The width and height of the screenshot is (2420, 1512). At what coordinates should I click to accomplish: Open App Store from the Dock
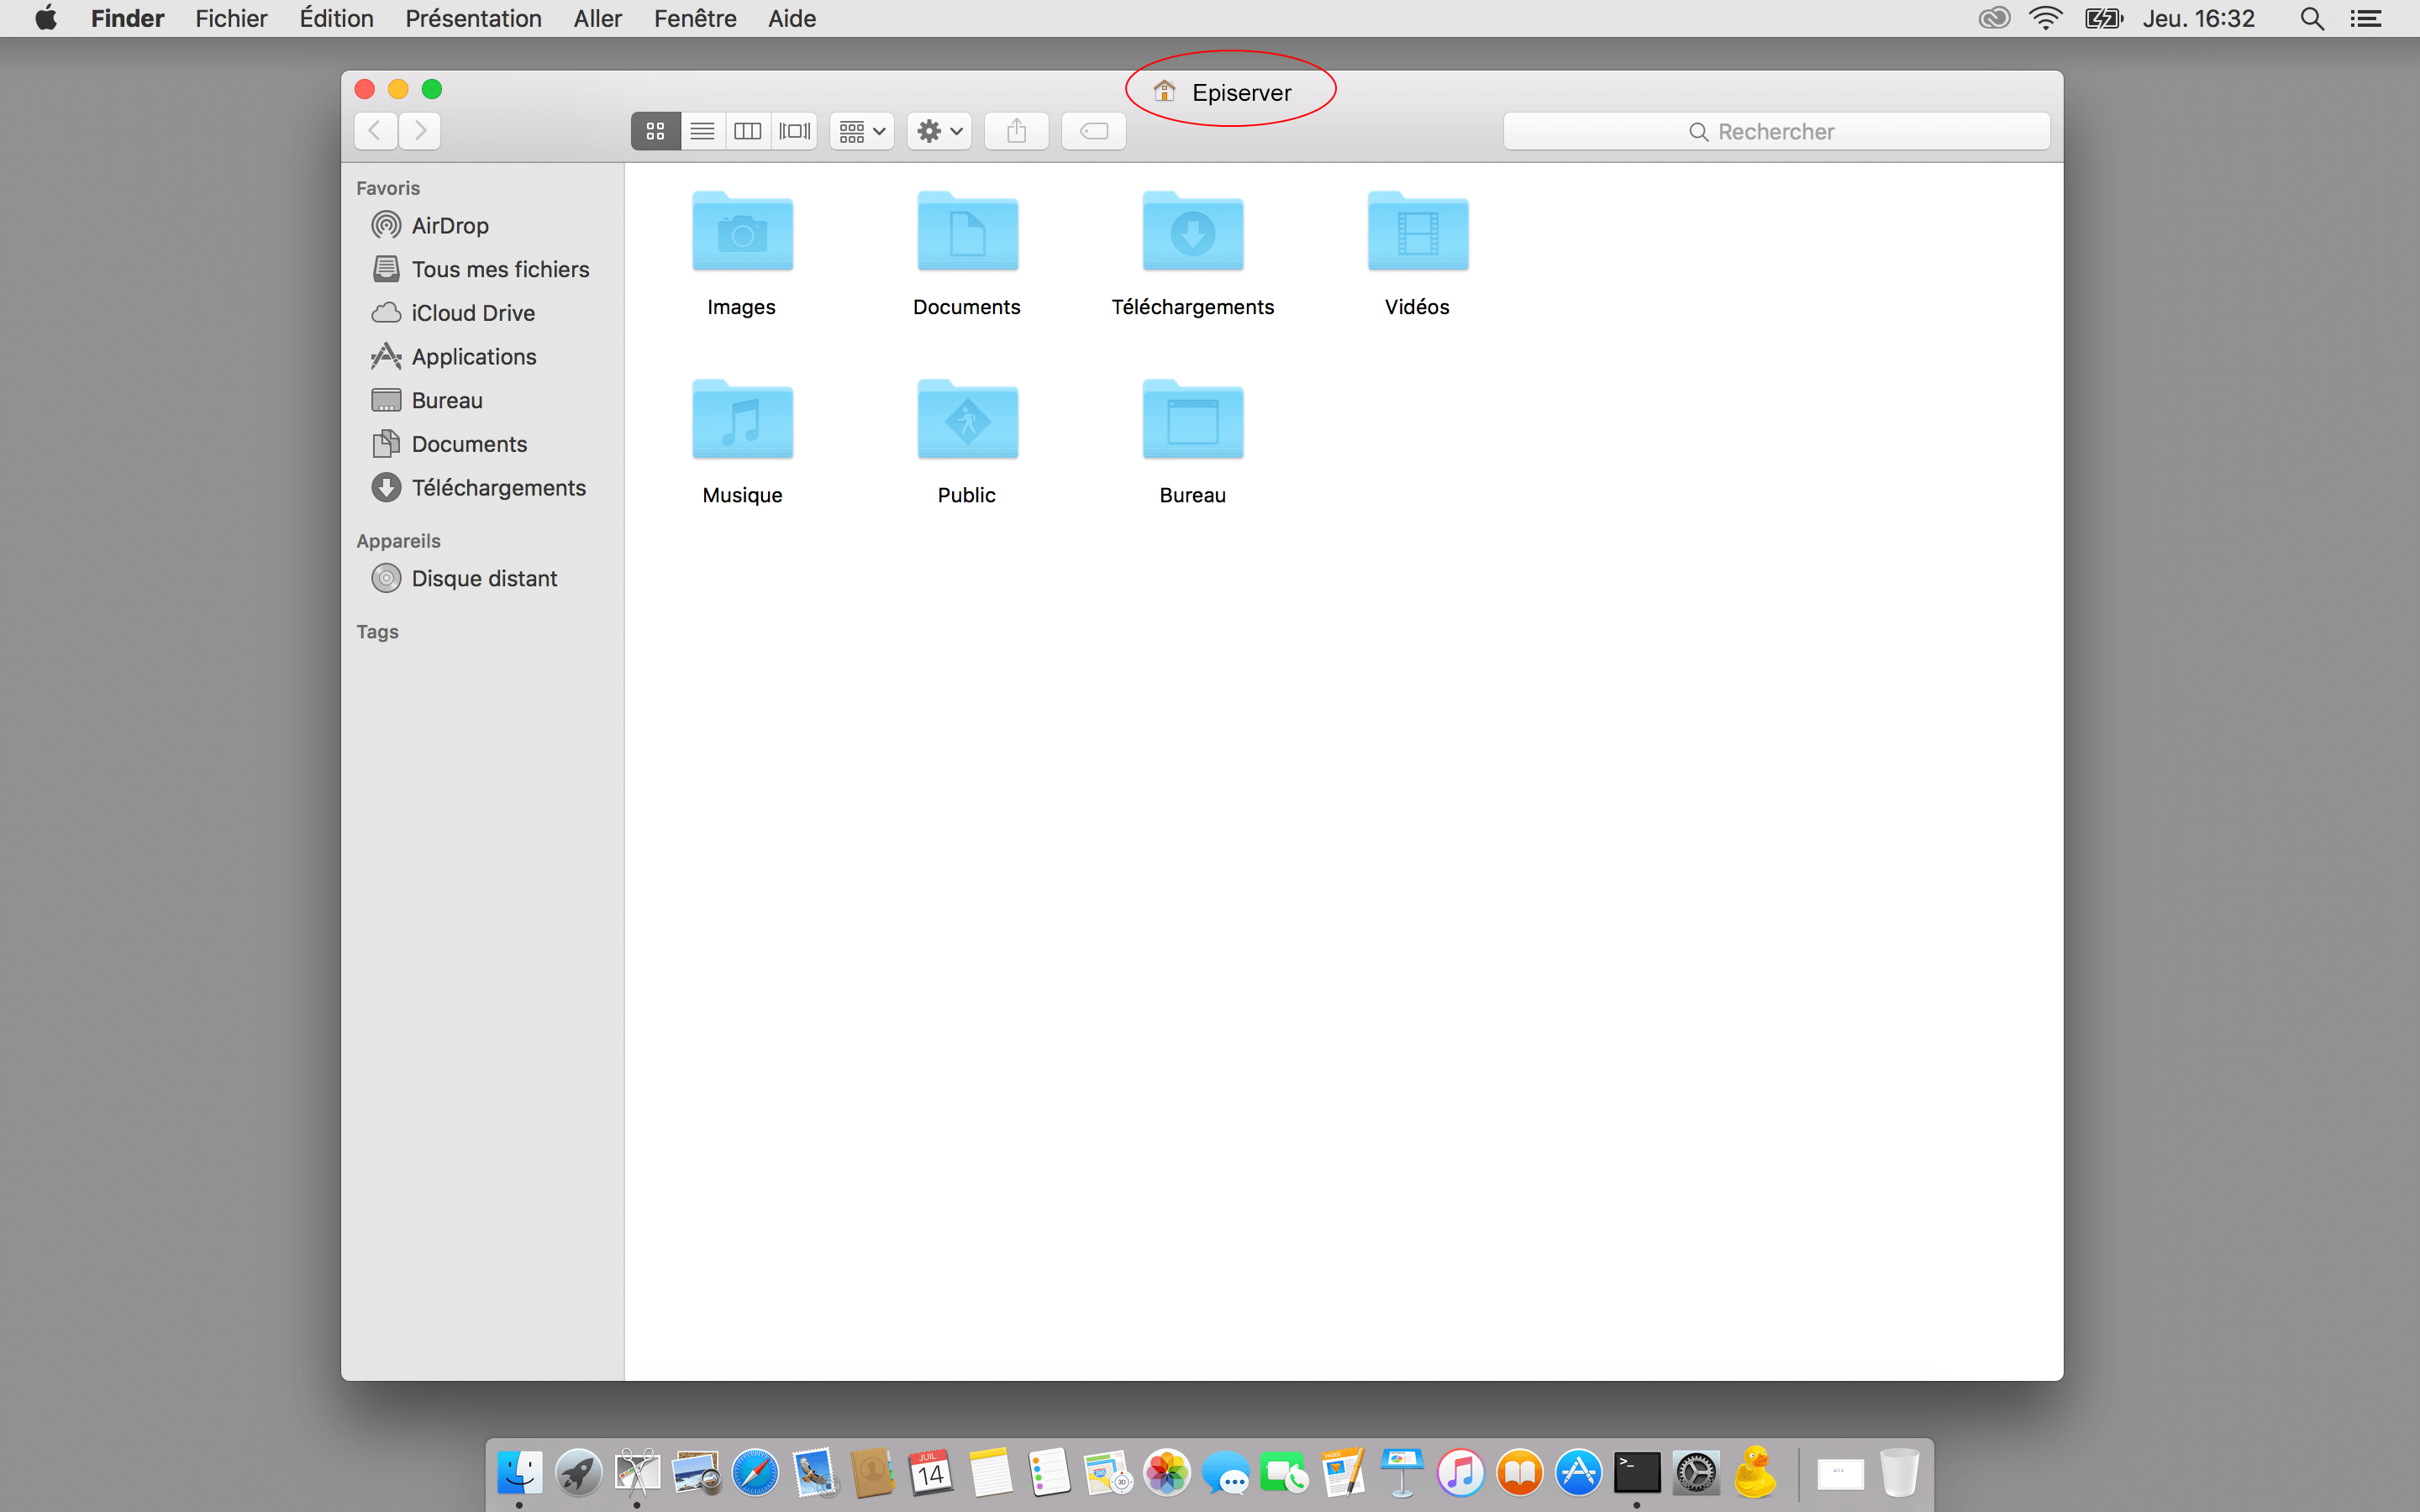1578,1472
